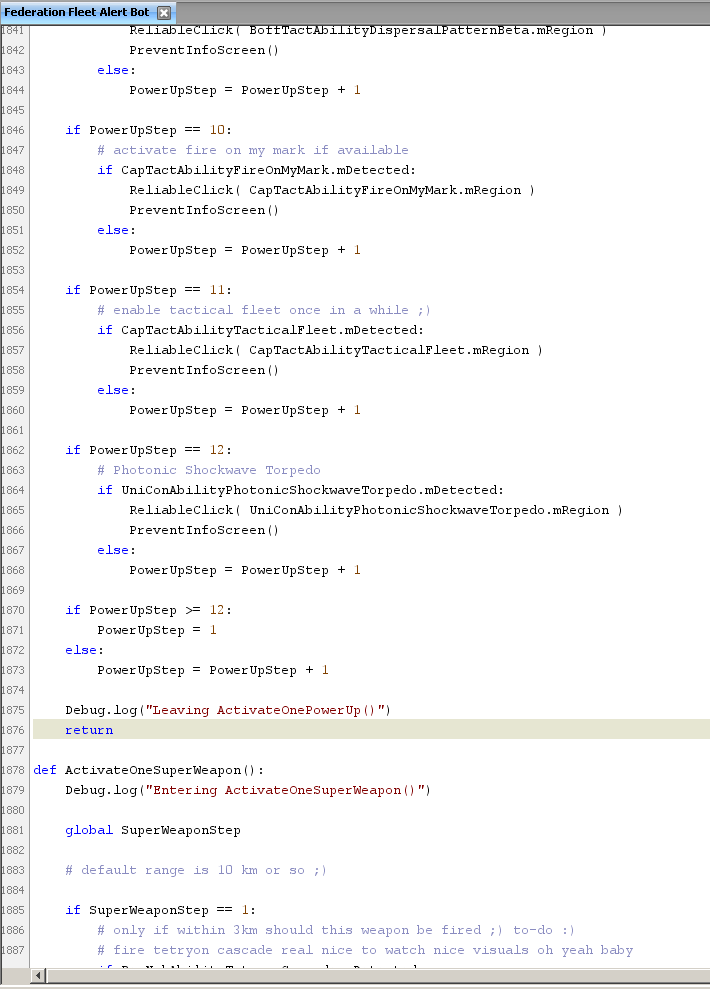Viewport: 710px width, 989px height.
Task: Click line number 1878 in the gutter
Action: coord(13,770)
